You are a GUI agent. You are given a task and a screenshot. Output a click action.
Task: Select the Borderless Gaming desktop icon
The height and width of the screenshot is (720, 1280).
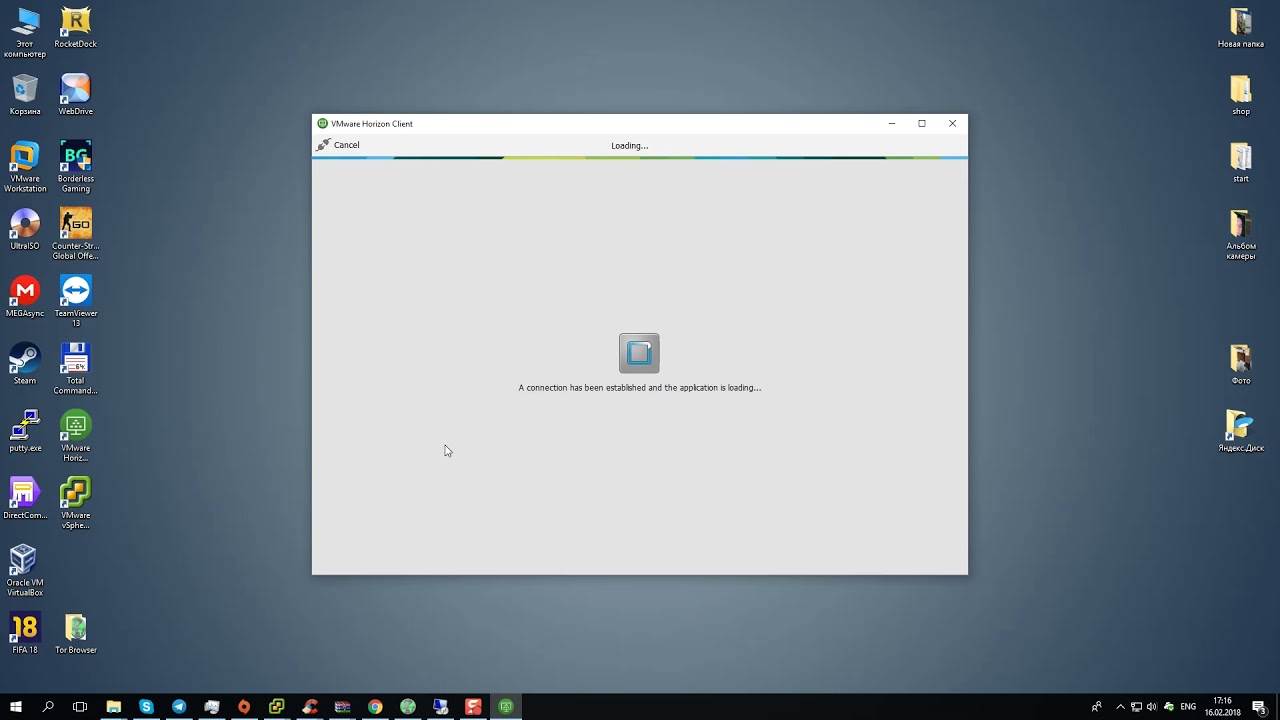[75, 167]
